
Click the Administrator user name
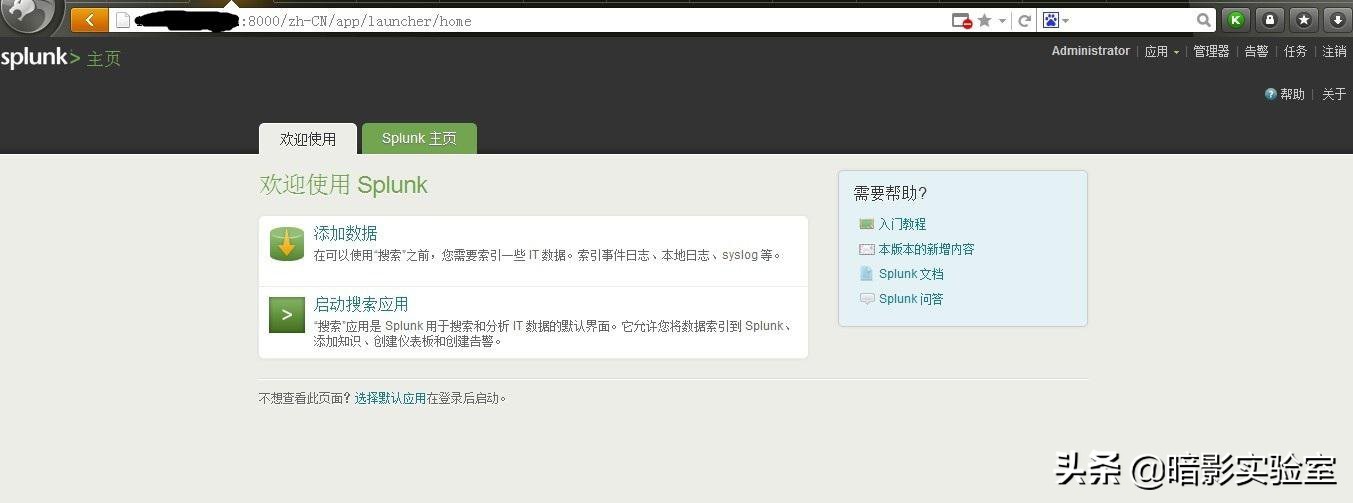1090,51
